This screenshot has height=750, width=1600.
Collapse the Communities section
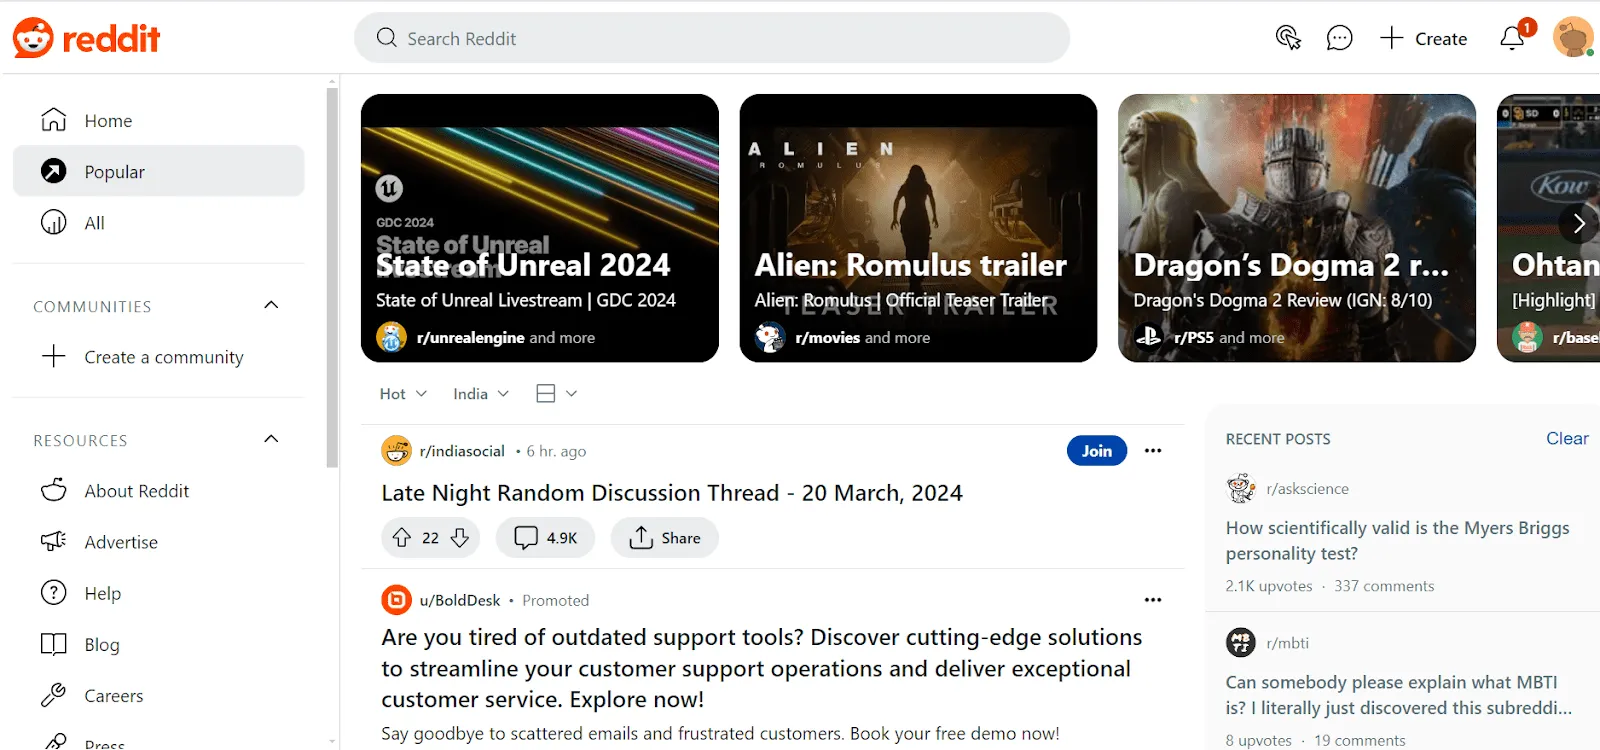[271, 305]
